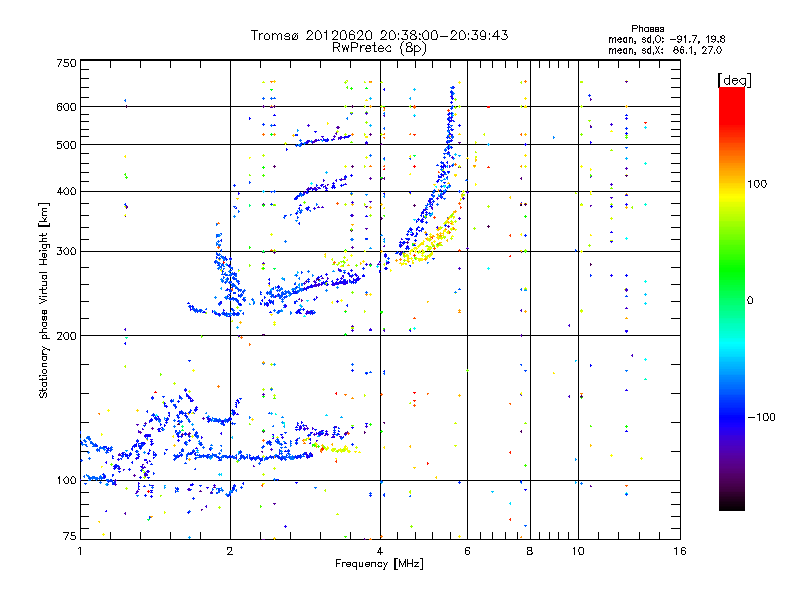This screenshot has height=600, width=800.
Task: Click the plot title "Tromsø 20120620 20:38:00-20:39:43"
Action: tap(379, 35)
